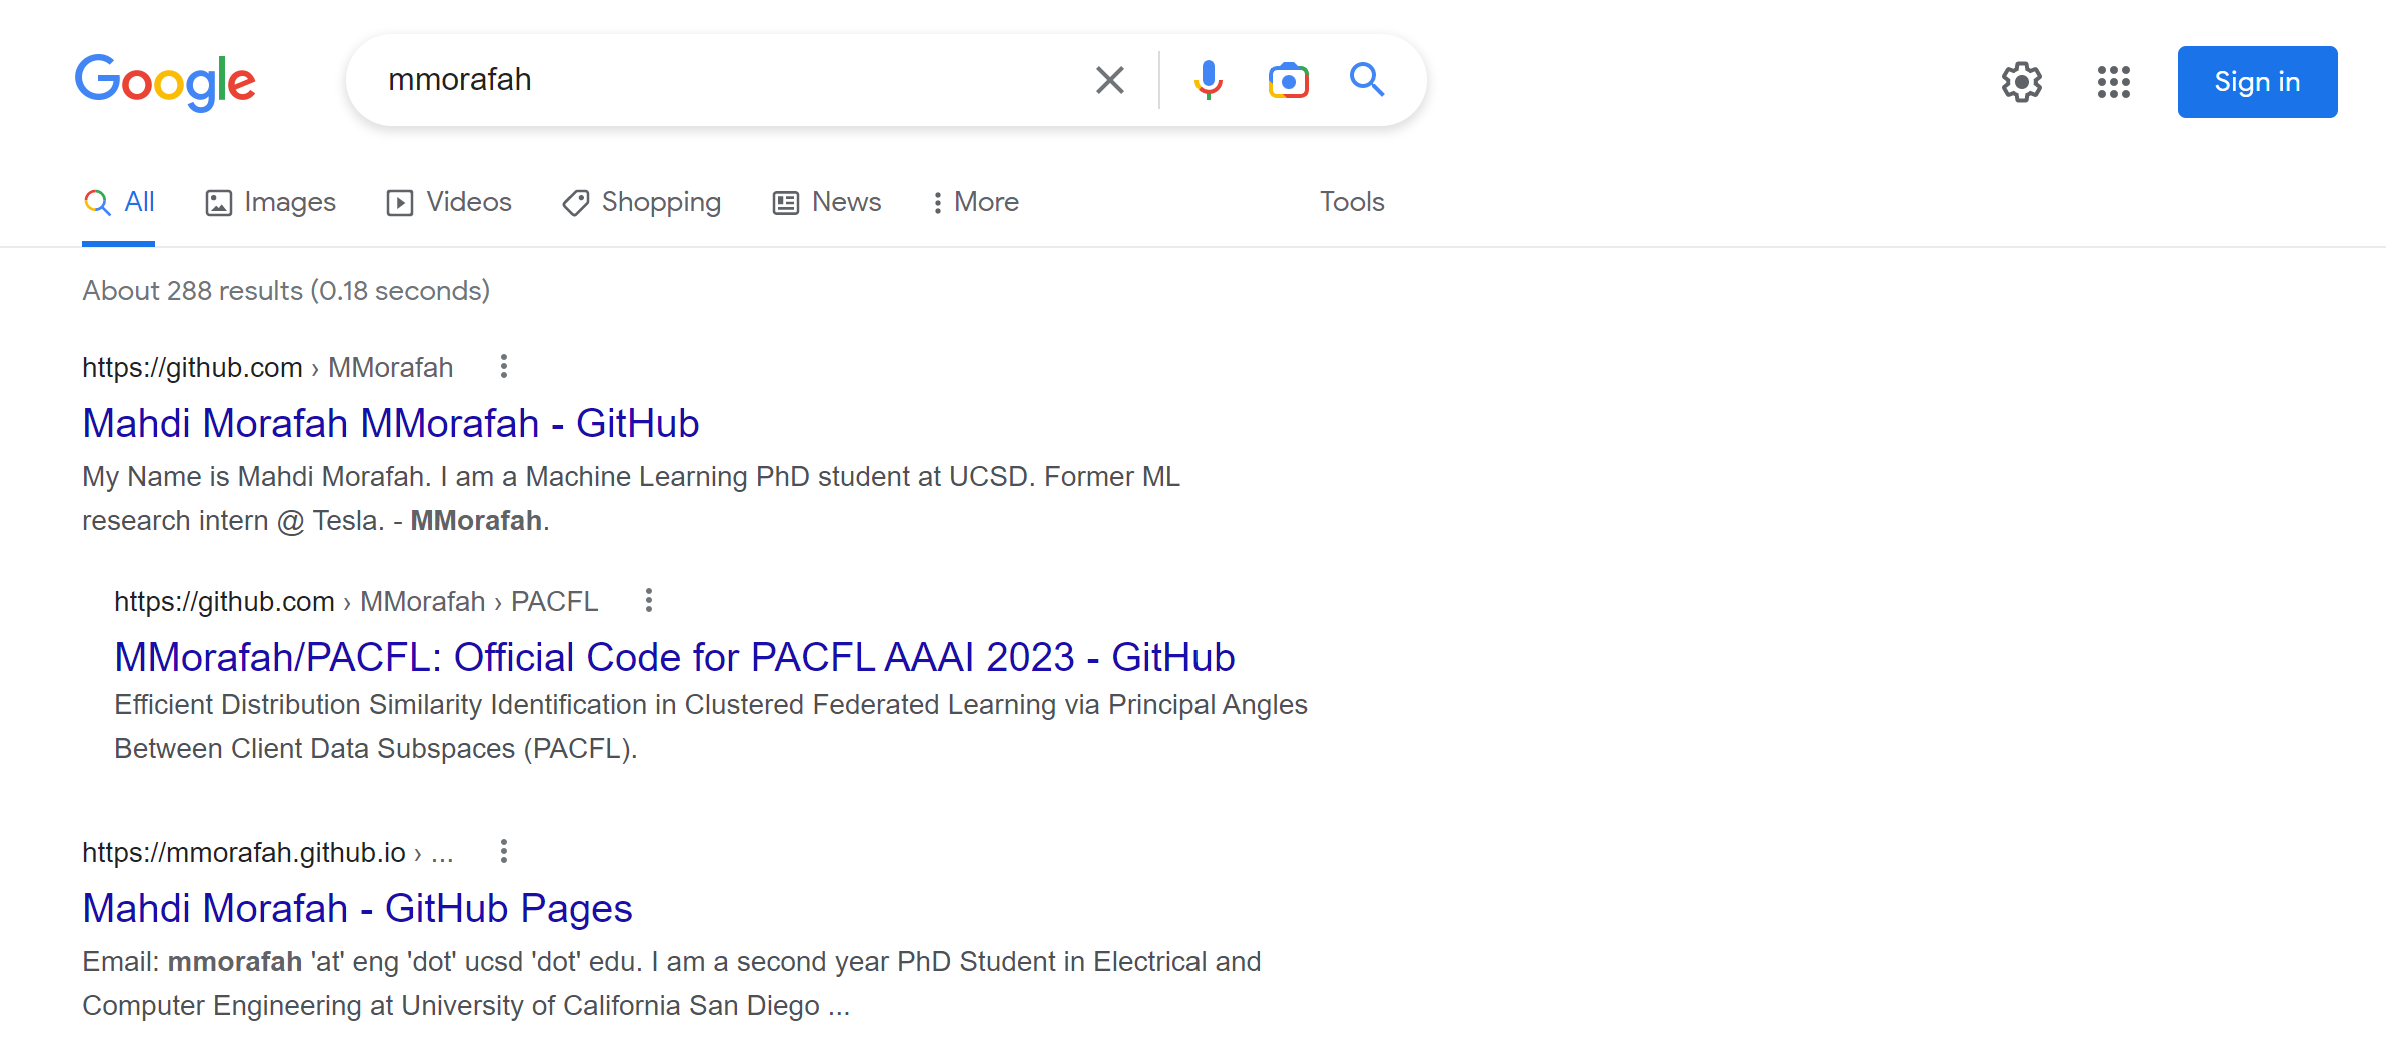Open the three-dot menu beside mmorafah.github.io

[x=504, y=852]
